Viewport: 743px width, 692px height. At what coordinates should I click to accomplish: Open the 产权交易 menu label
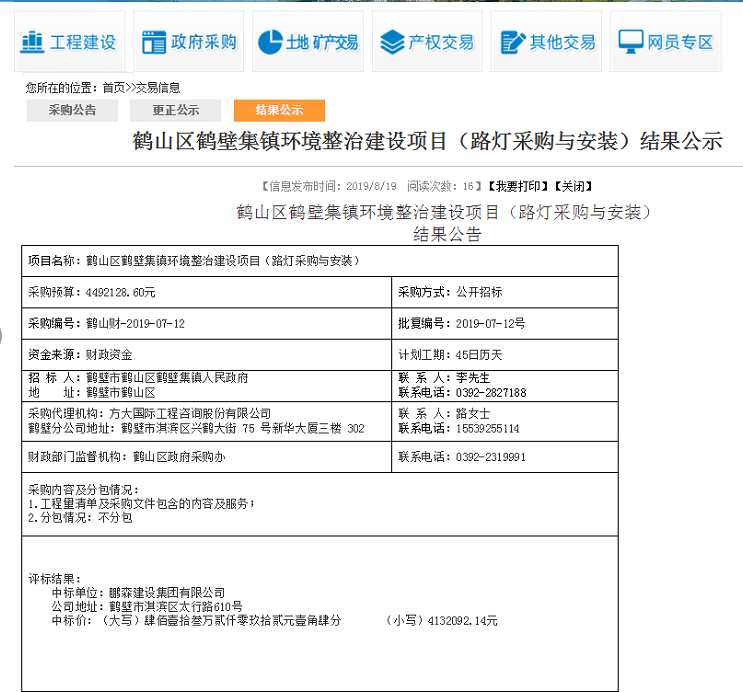click(x=441, y=42)
